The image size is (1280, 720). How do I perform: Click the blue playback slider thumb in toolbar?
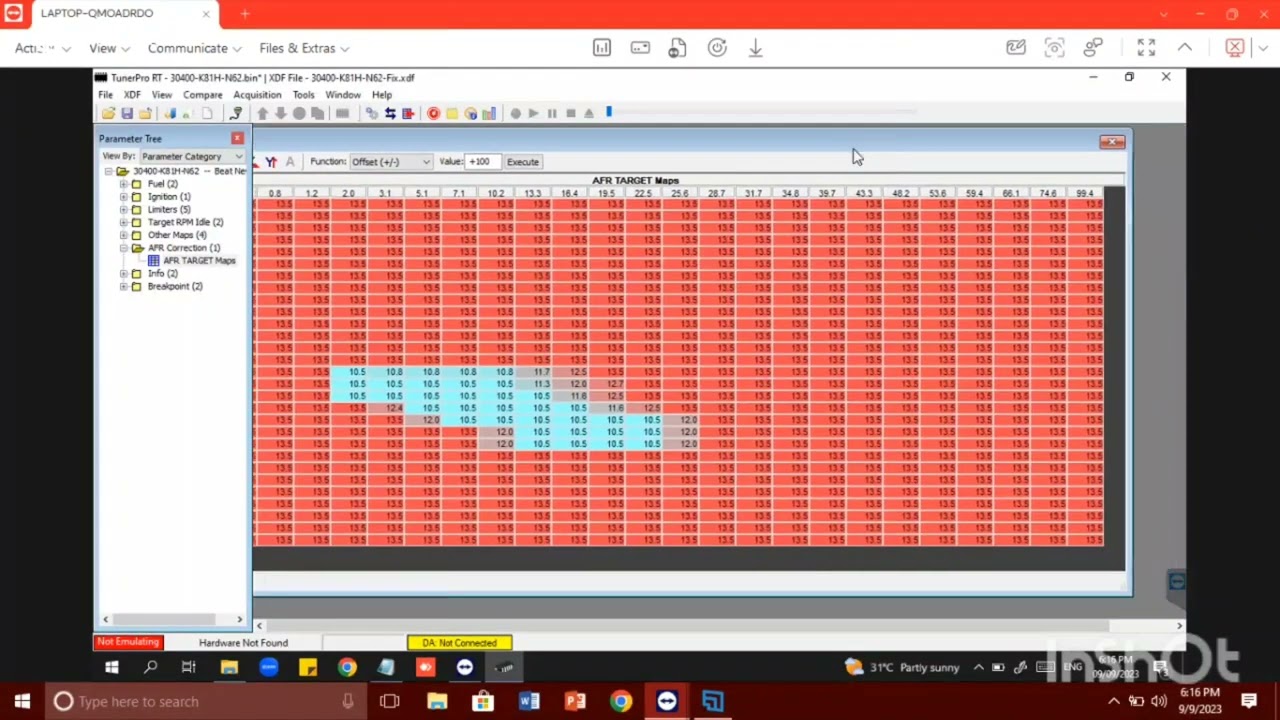click(x=609, y=112)
